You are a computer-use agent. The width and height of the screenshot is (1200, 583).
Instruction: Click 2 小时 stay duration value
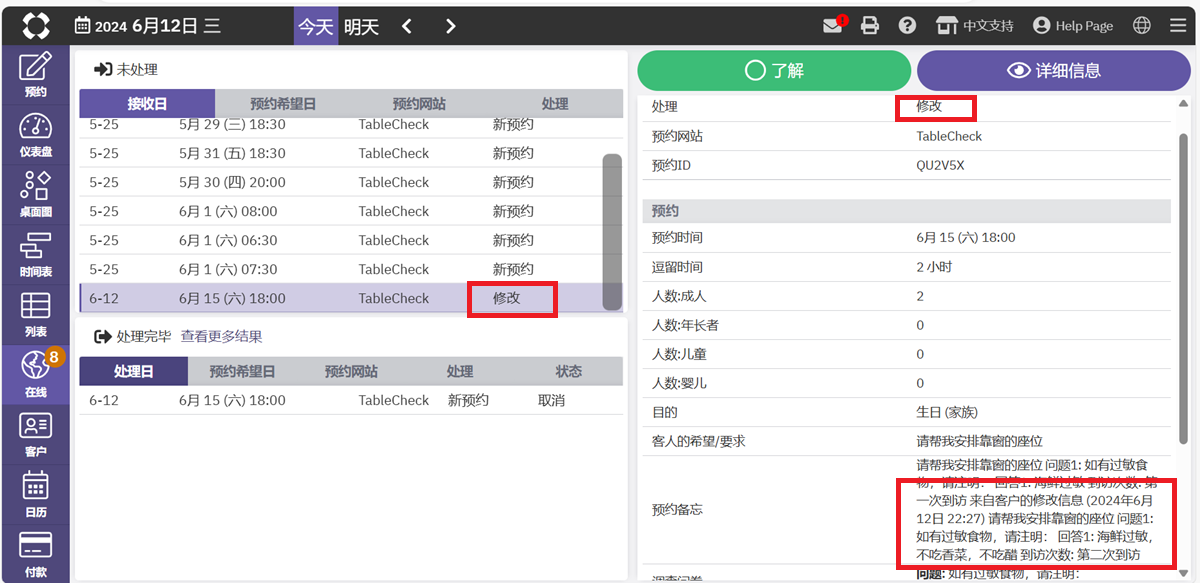934,267
